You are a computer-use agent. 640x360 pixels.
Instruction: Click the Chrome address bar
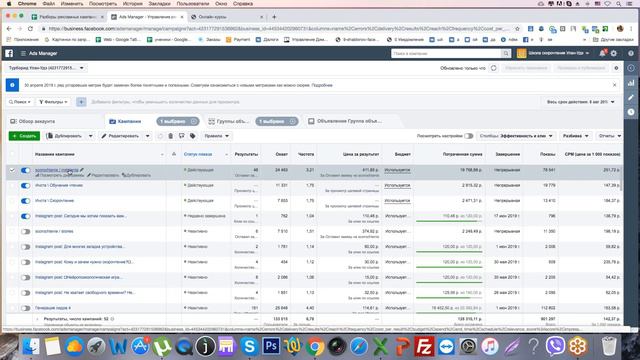278,29
